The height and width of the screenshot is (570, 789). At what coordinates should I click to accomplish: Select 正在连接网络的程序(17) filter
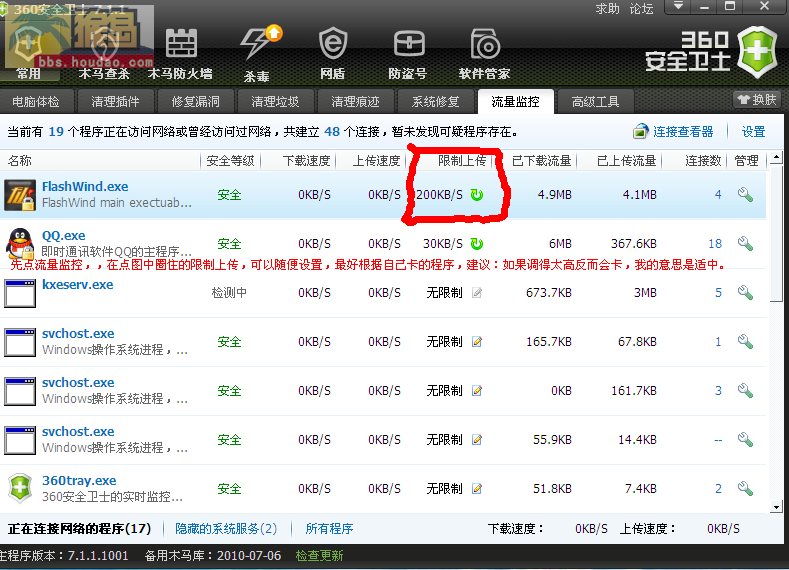tap(80, 529)
